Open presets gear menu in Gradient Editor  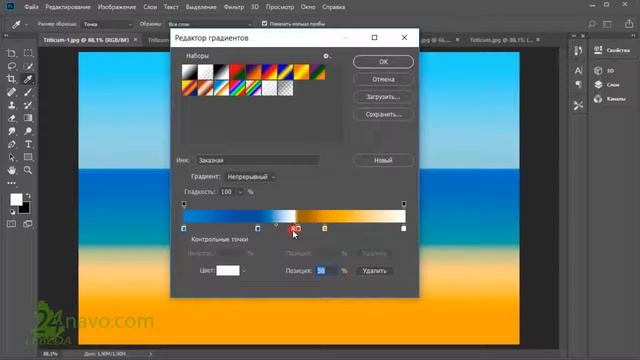click(327, 56)
